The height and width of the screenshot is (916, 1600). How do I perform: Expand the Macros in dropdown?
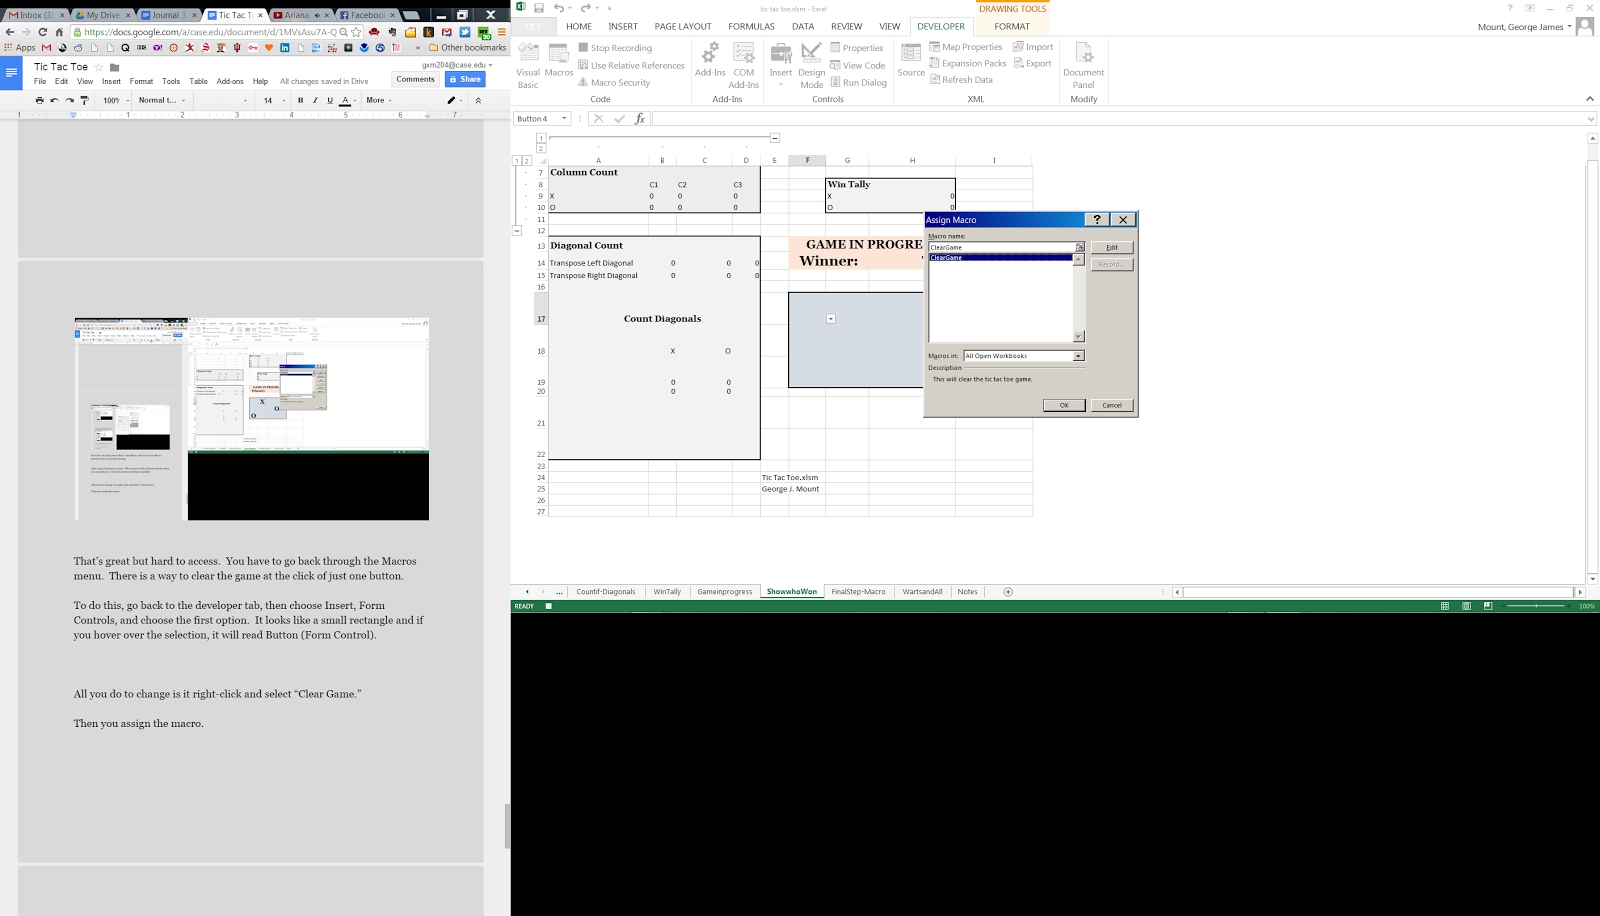click(x=1078, y=356)
